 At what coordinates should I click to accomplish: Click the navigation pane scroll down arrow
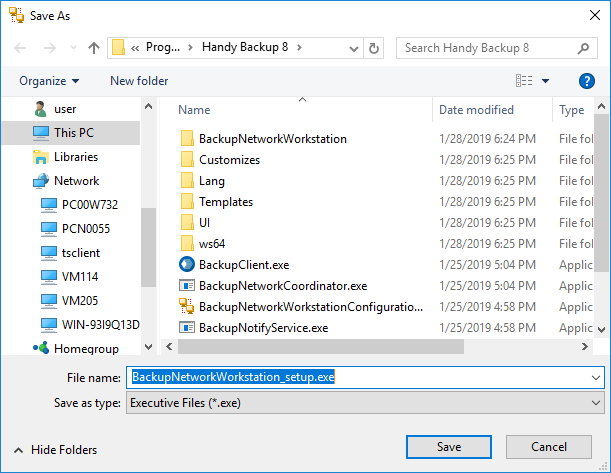coord(148,347)
